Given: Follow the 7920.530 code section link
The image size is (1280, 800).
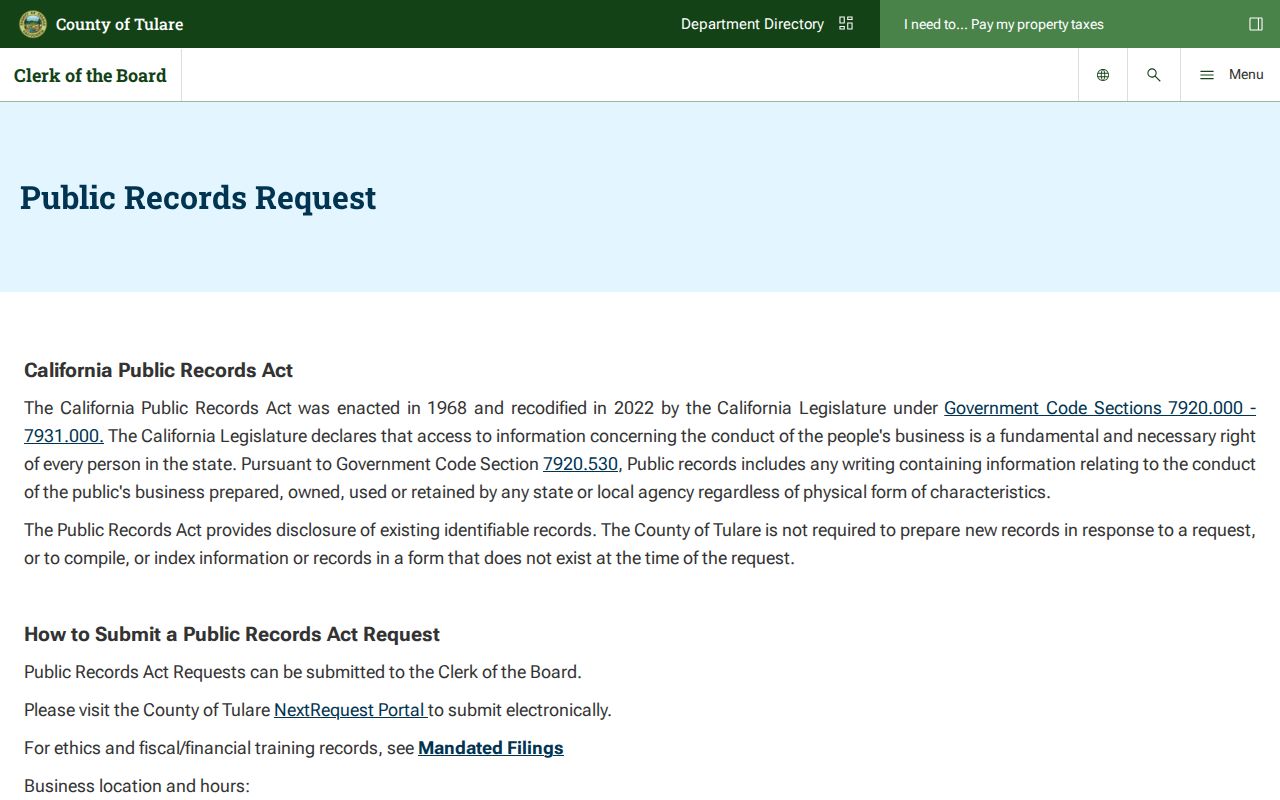Looking at the screenshot, I should click(x=580, y=464).
